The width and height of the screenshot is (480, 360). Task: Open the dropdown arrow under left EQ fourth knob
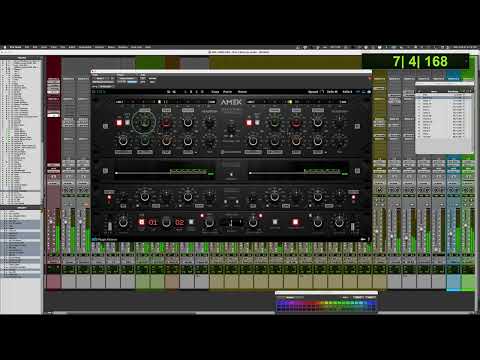pos(196,152)
